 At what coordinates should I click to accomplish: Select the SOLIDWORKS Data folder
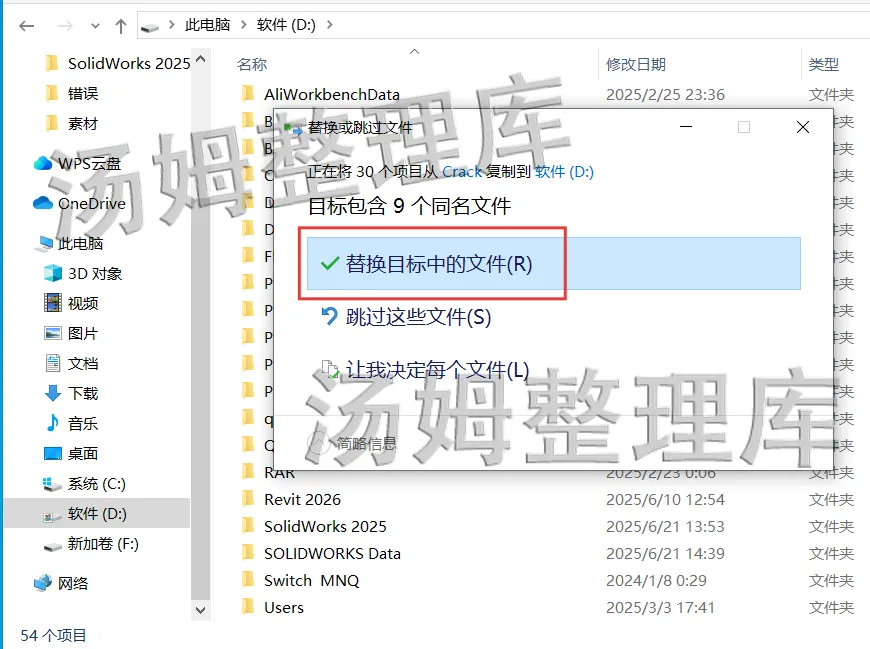coord(332,554)
